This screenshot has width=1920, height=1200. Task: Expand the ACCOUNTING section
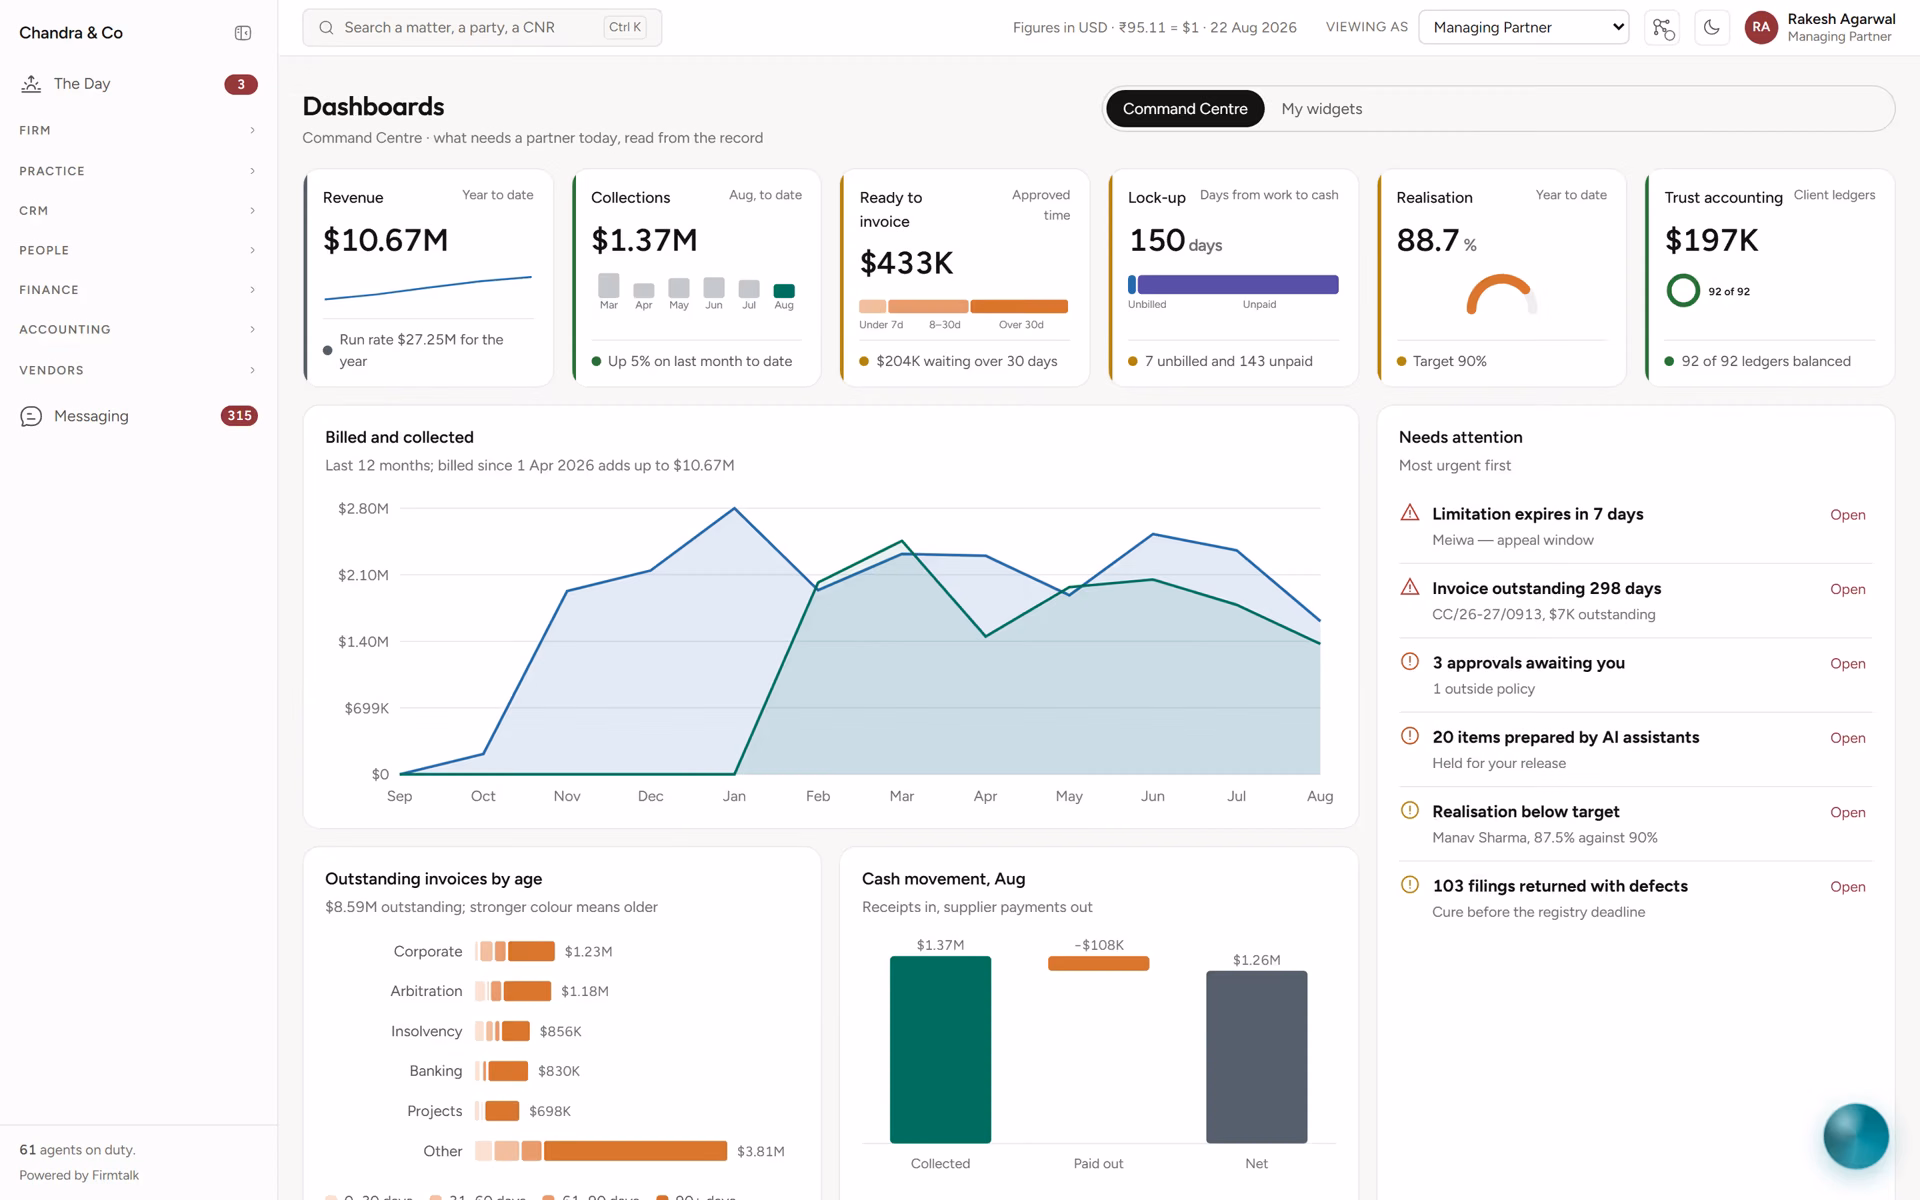coord(138,329)
